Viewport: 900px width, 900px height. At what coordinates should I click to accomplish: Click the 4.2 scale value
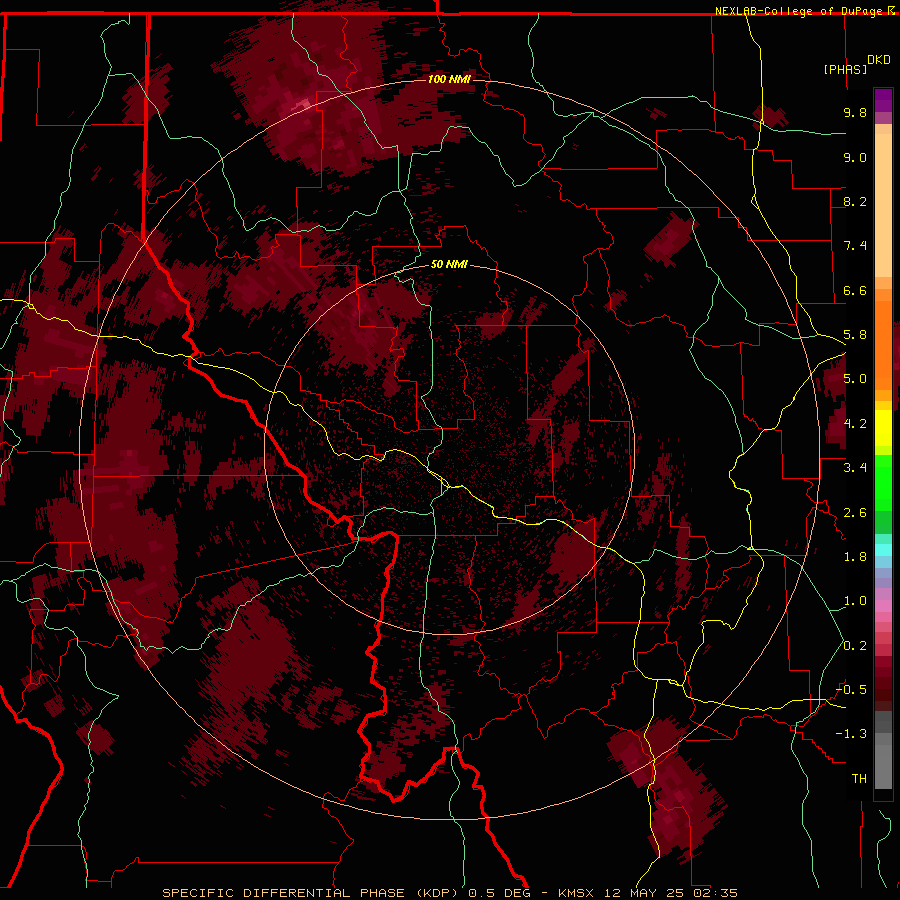click(x=855, y=424)
